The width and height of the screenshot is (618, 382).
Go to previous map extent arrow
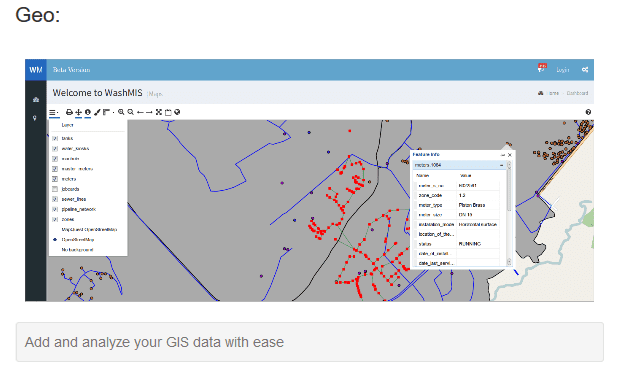click(x=140, y=112)
